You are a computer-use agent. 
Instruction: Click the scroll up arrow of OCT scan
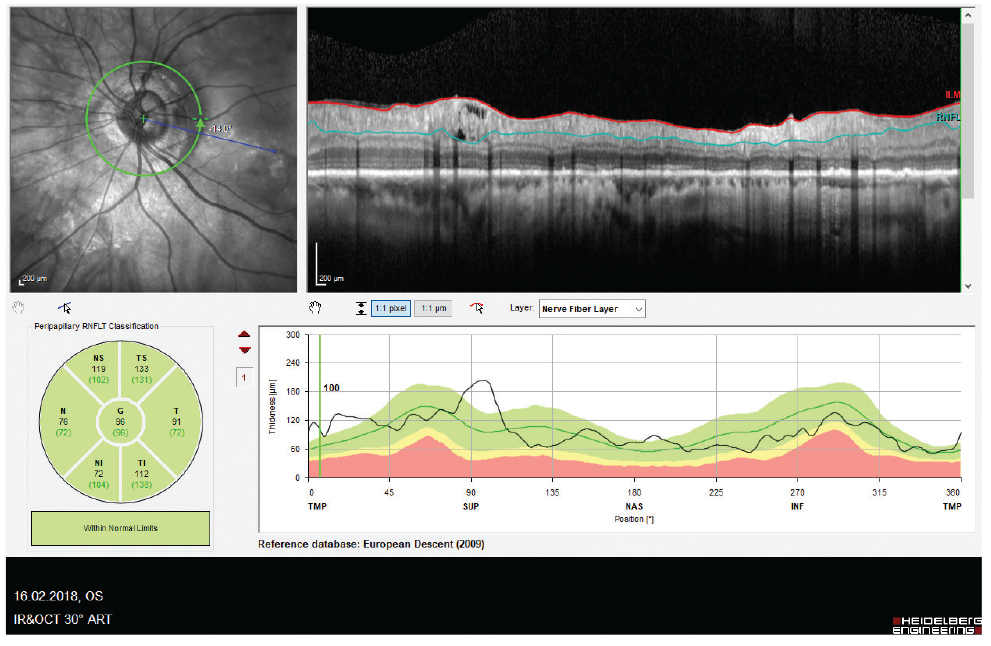click(968, 14)
